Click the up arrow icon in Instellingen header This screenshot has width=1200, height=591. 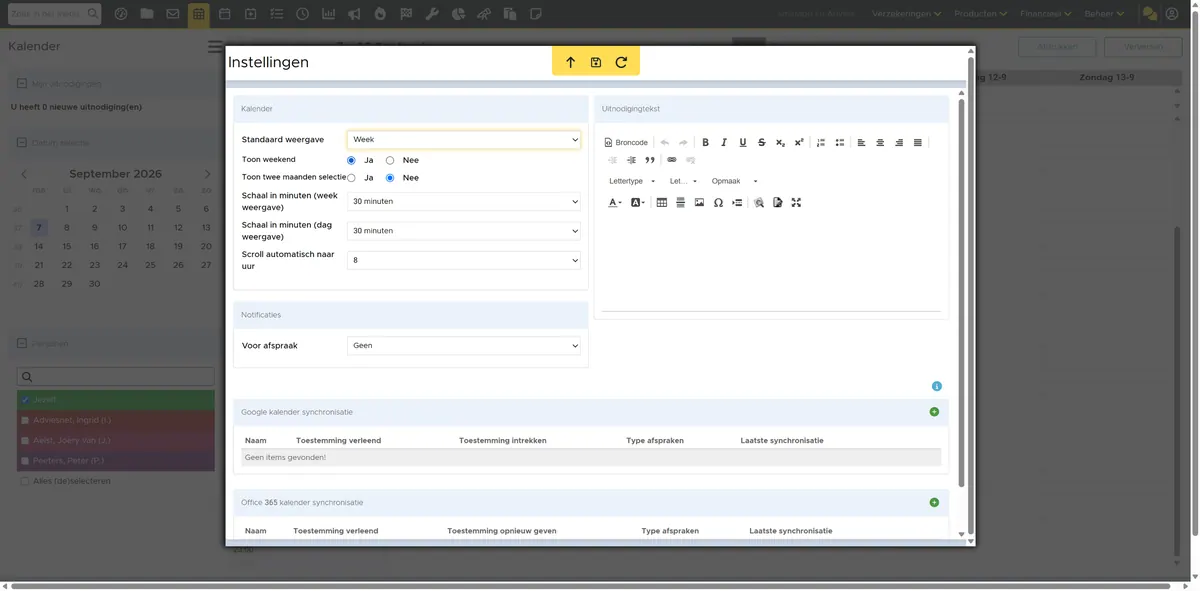point(571,62)
